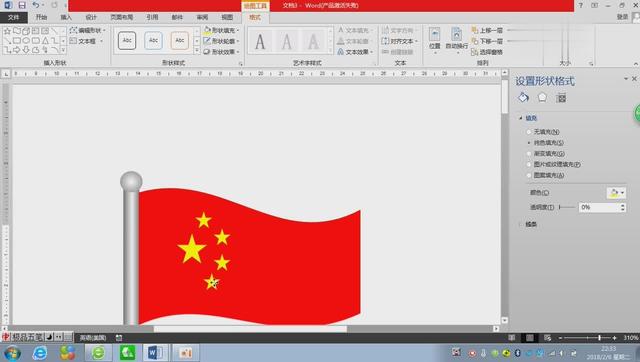Select the Solid fill (纯色填充) option

click(x=545, y=143)
